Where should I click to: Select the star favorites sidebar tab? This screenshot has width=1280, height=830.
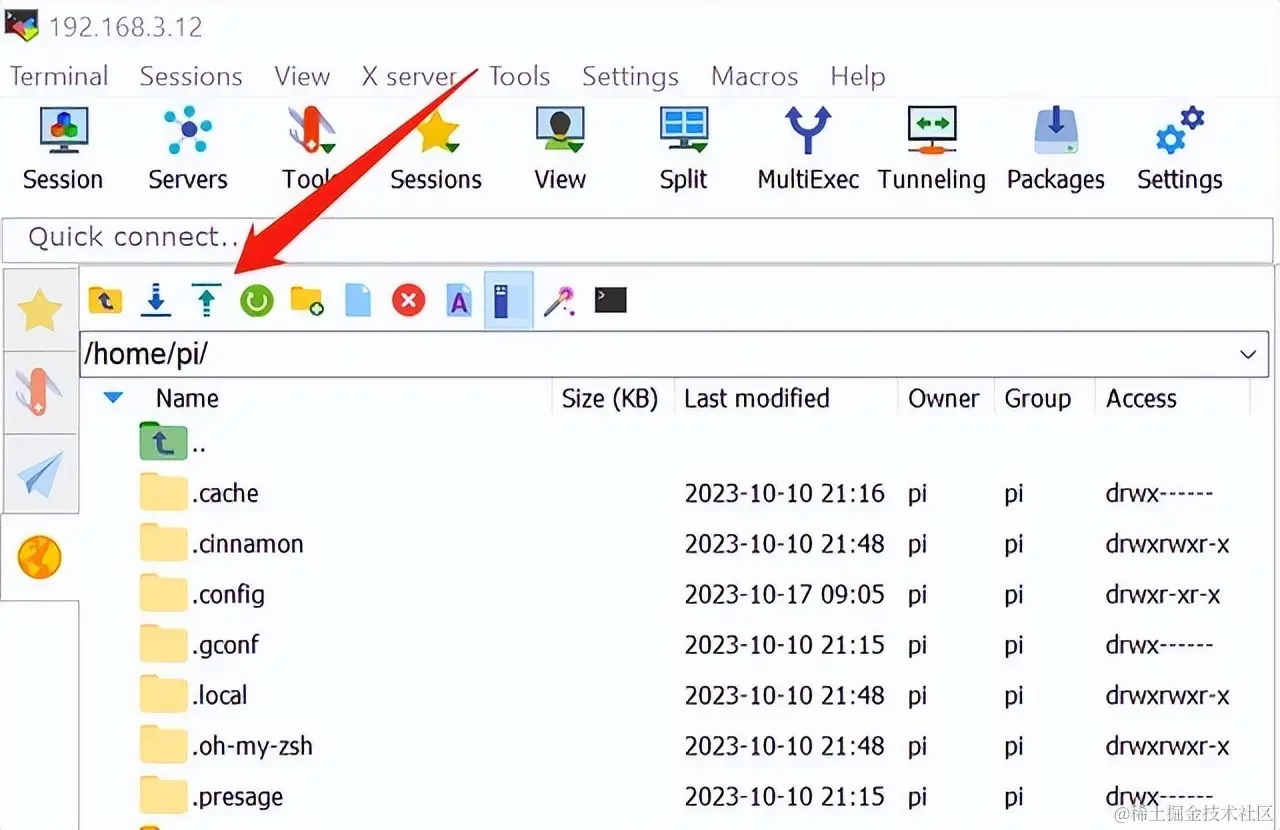40,310
